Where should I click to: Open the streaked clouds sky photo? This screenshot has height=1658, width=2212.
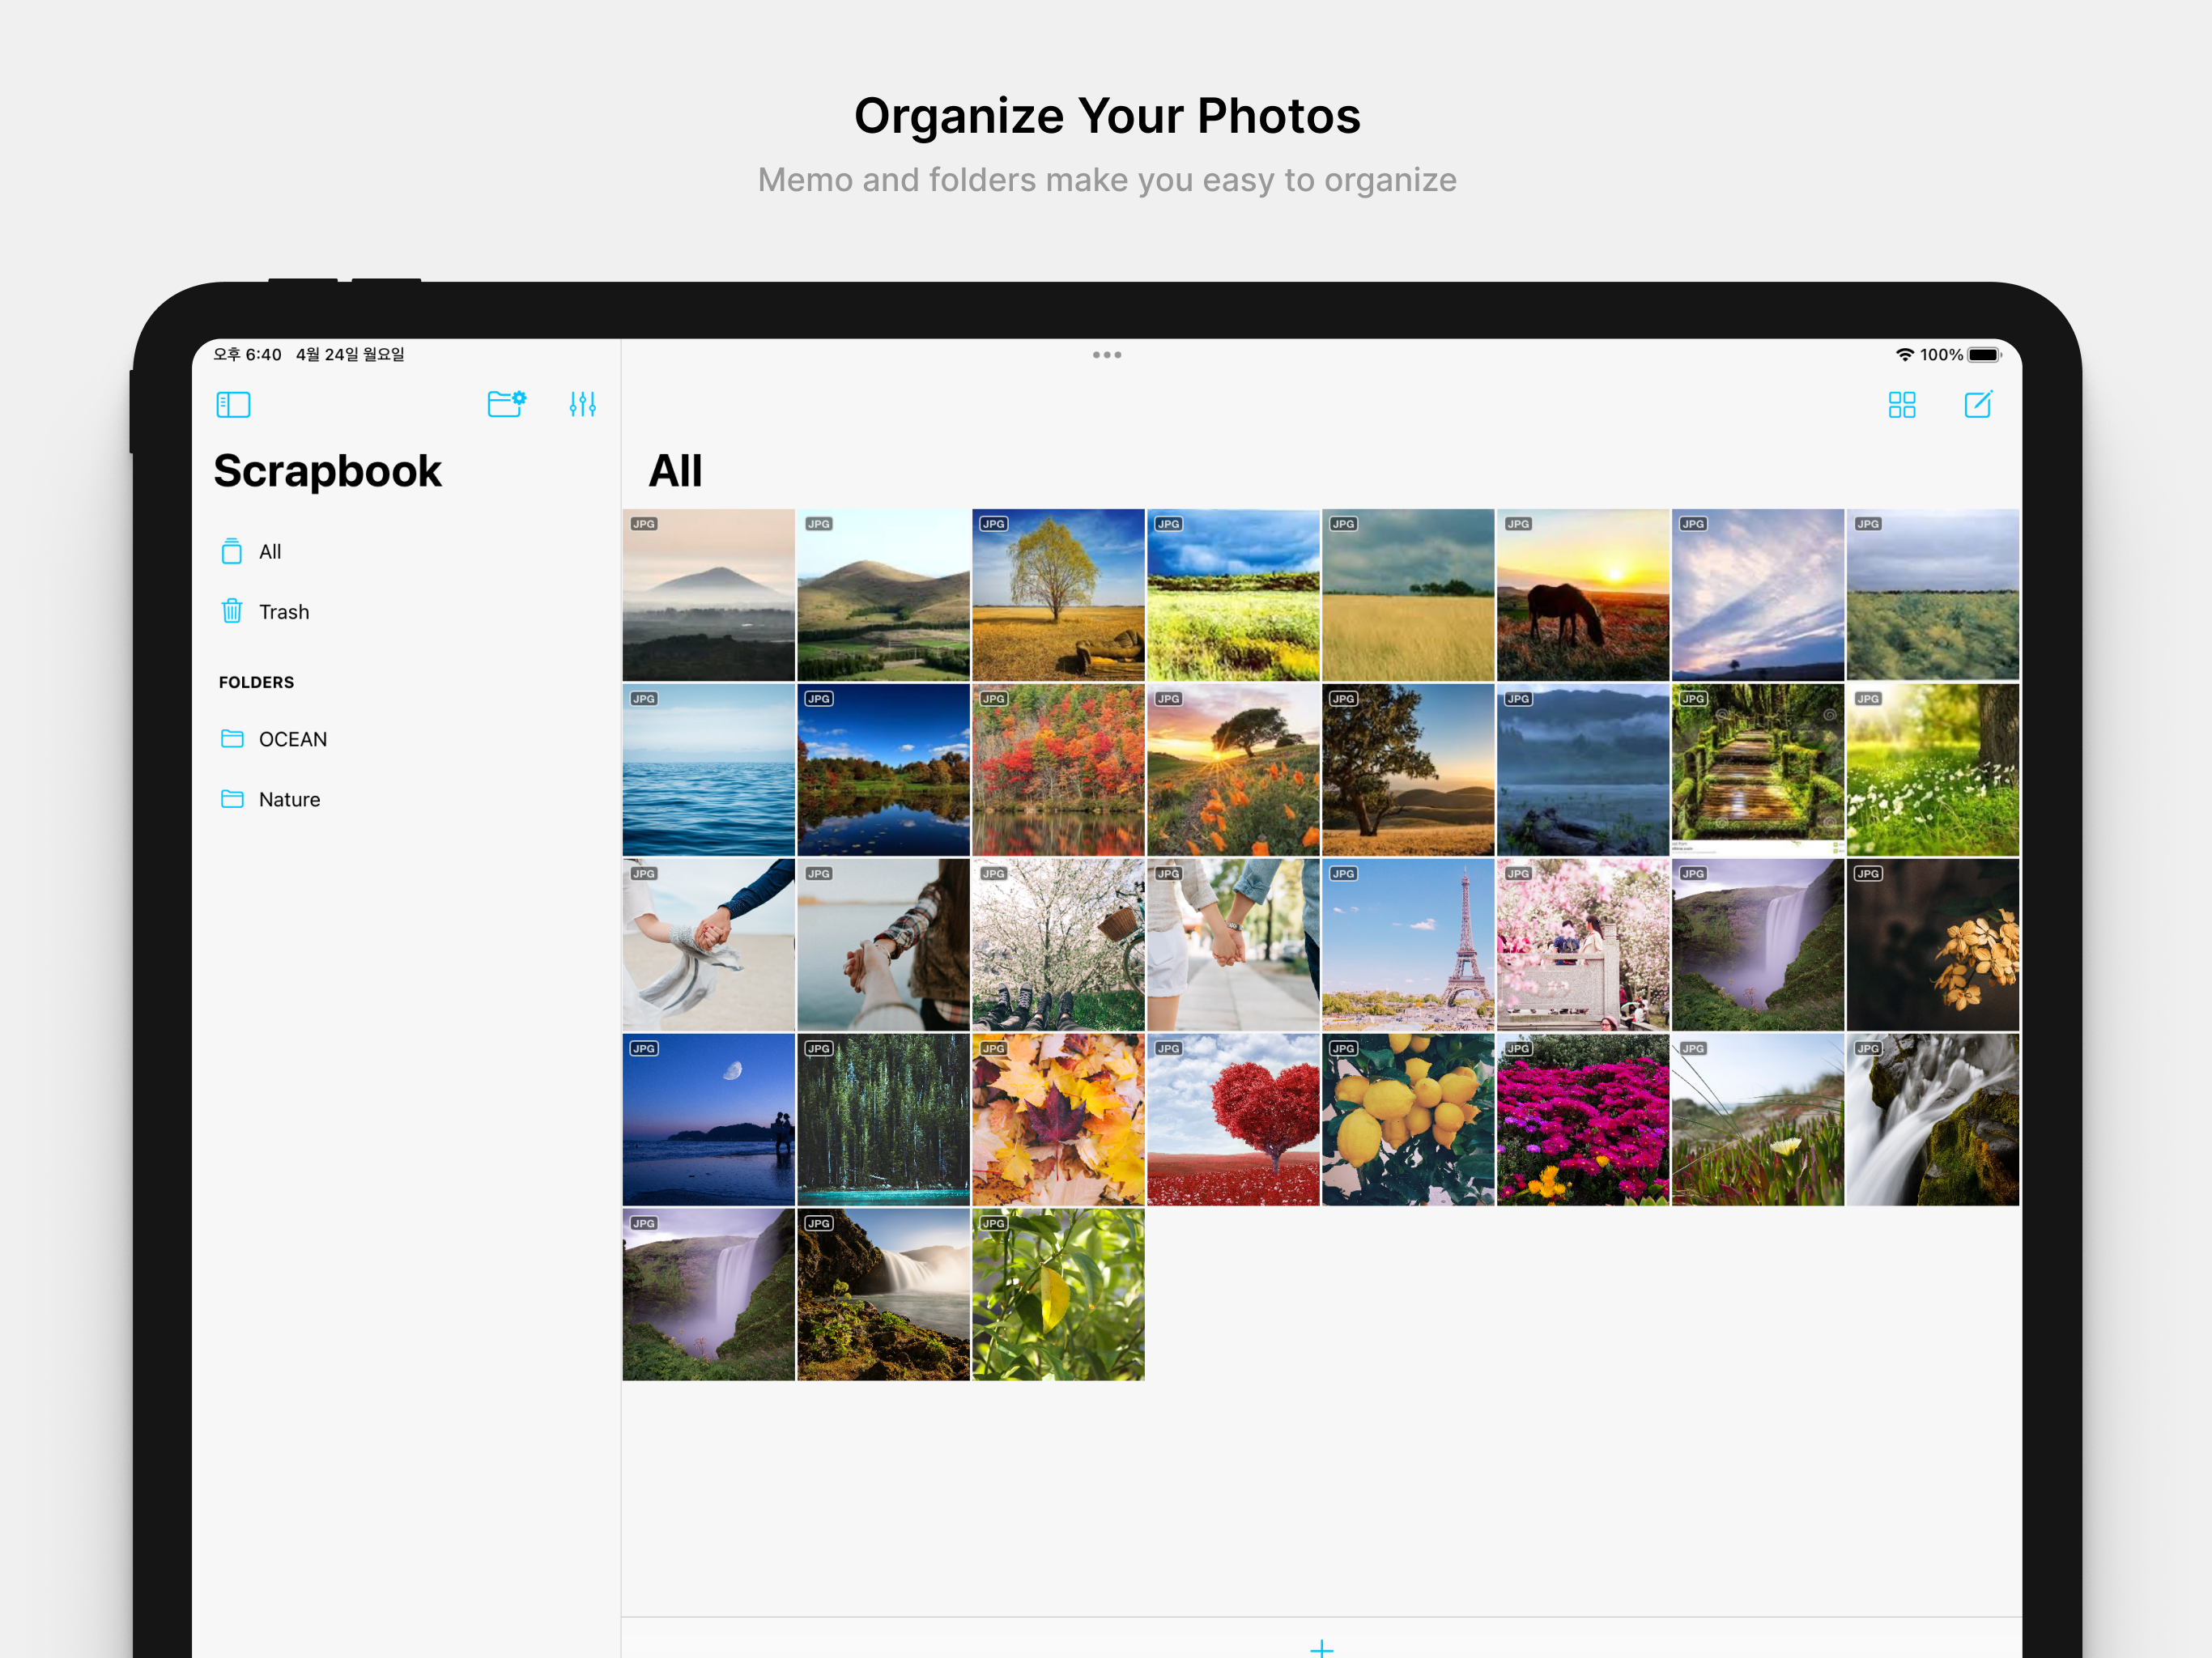click(x=1757, y=594)
